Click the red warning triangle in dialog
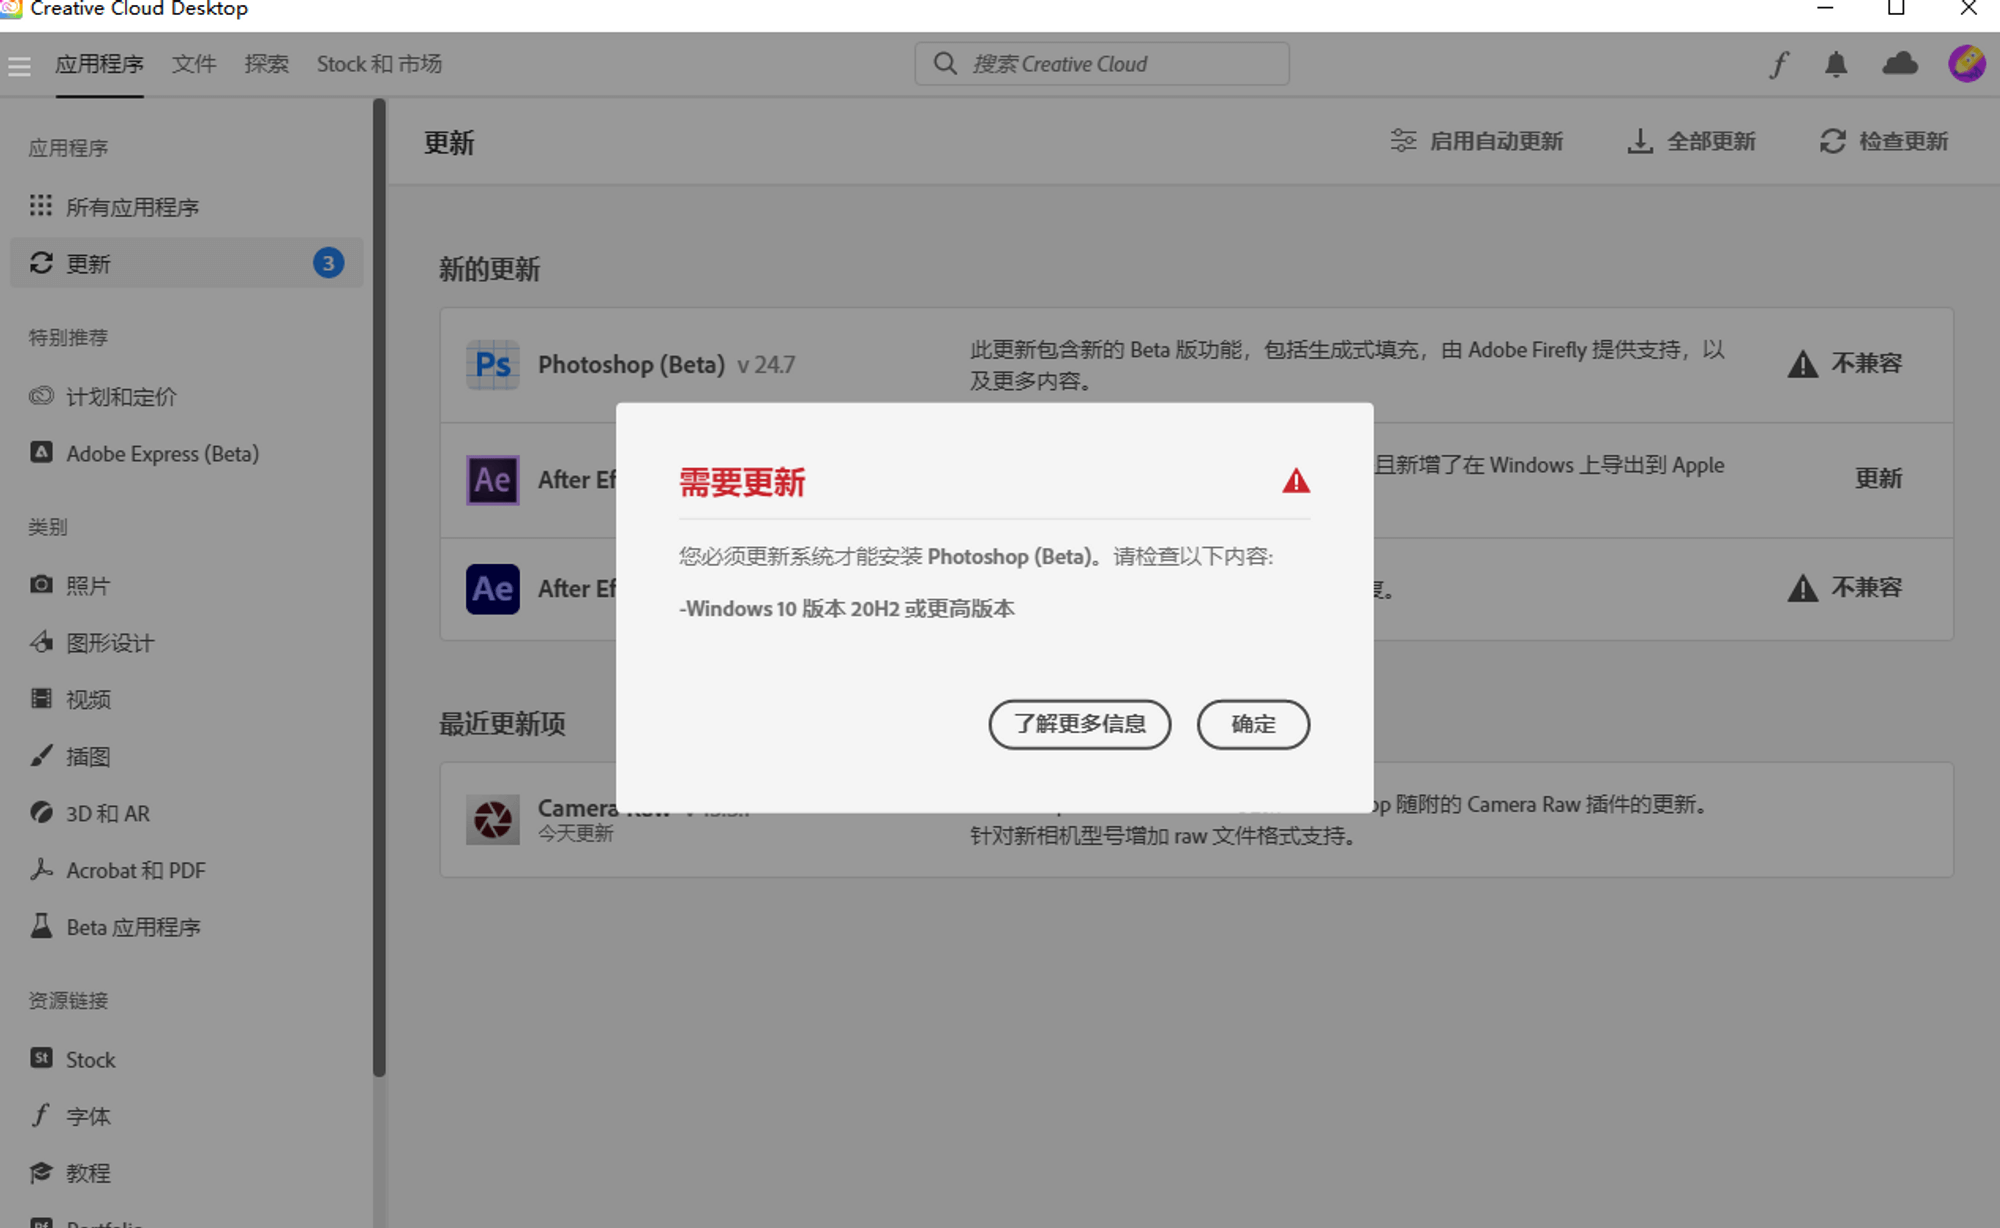2000x1228 pixels. [1296, 482]
